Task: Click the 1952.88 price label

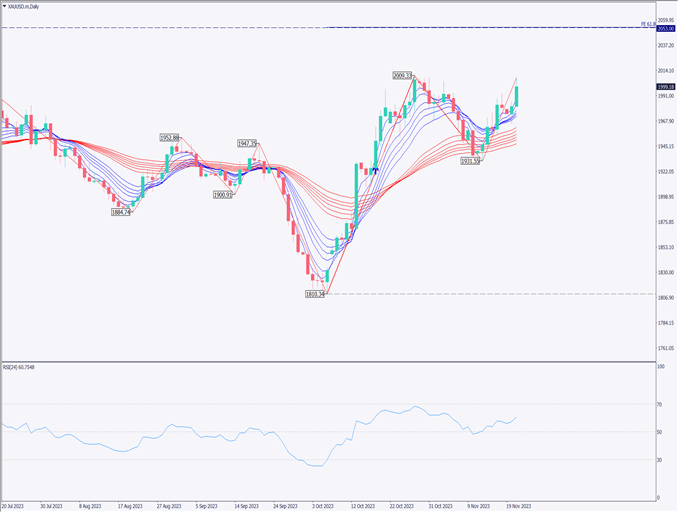Action: coord(170,138)
